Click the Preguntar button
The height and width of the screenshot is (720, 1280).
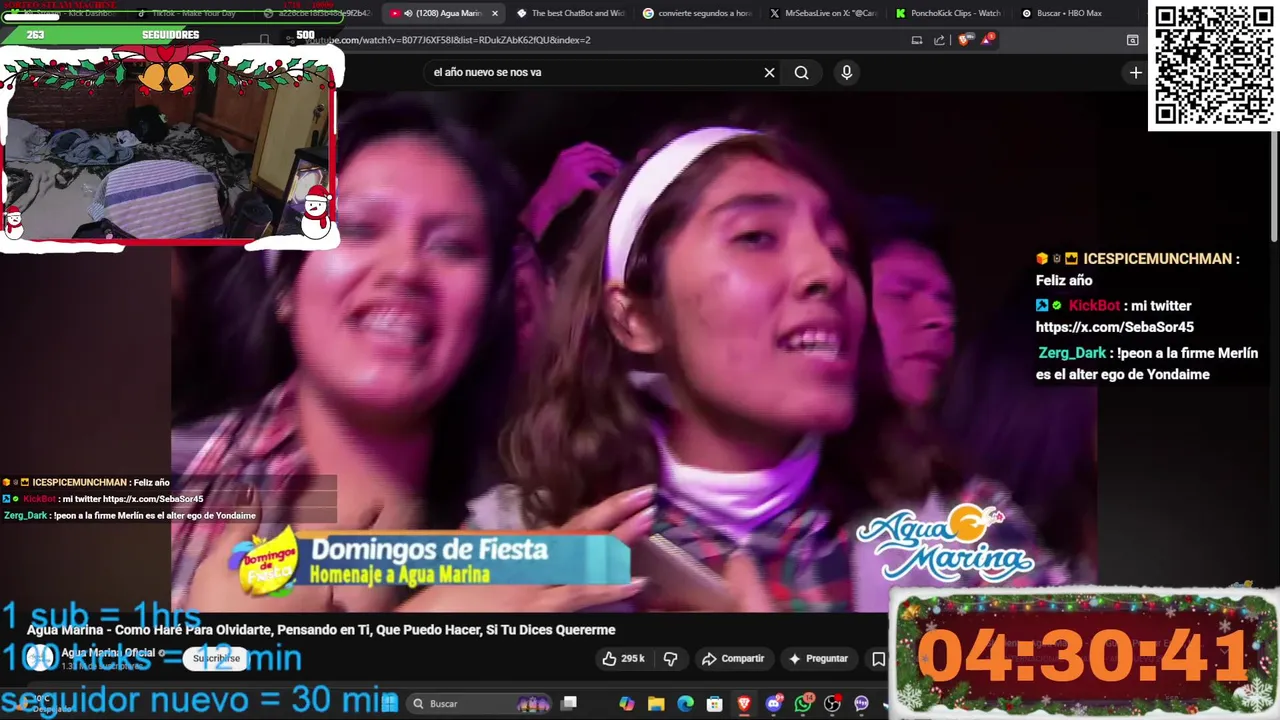(818, 658)
